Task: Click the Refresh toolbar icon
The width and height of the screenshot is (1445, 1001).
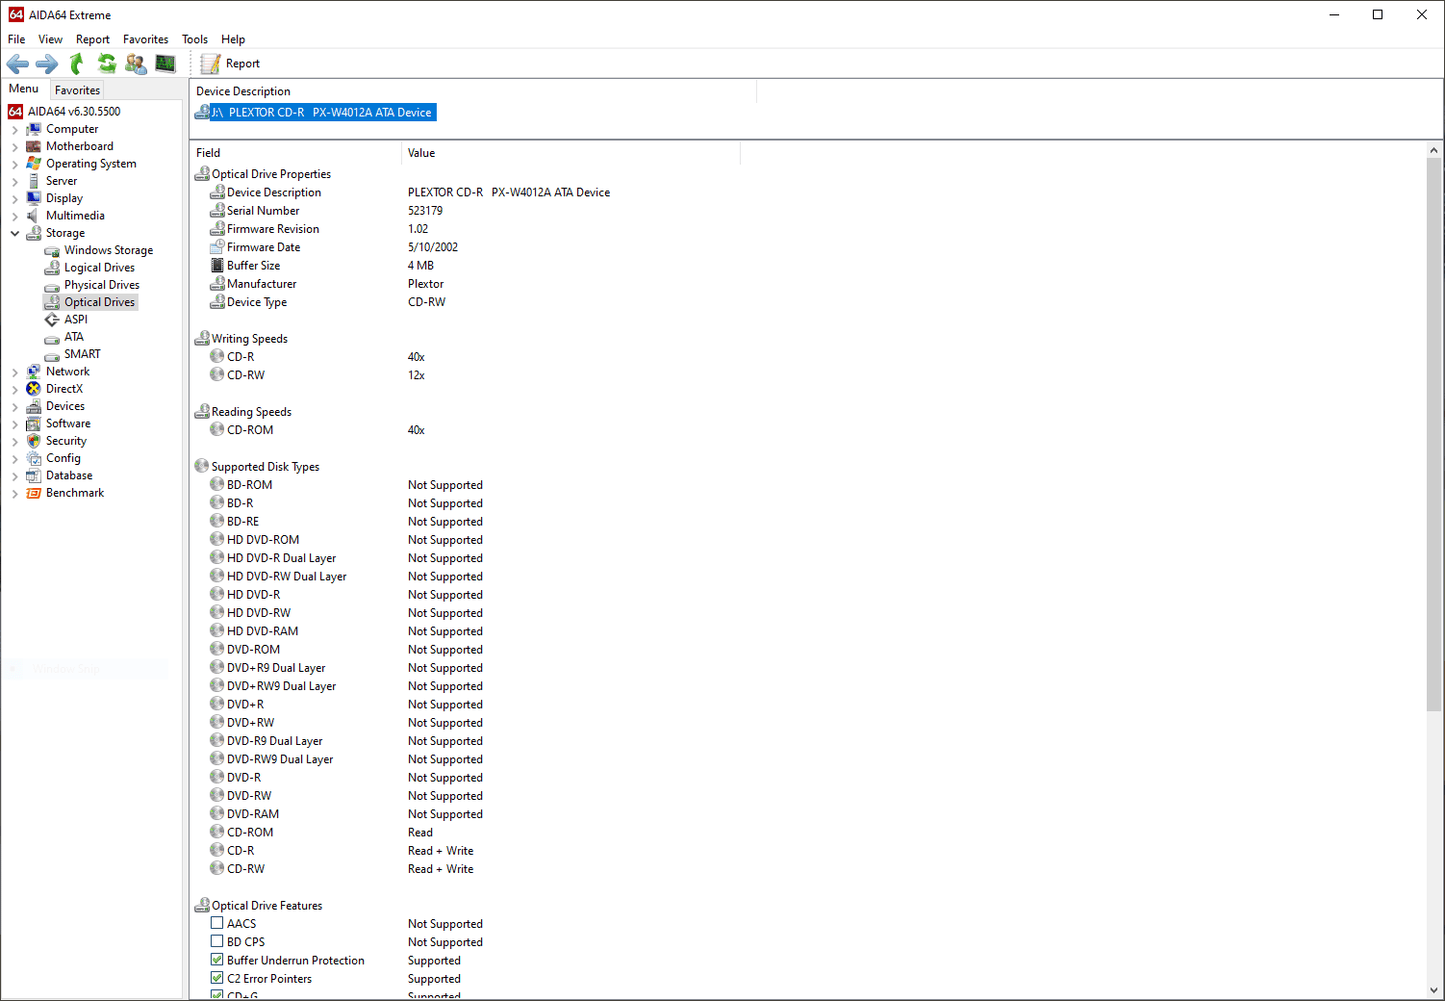Action: (x=106, y=64)
